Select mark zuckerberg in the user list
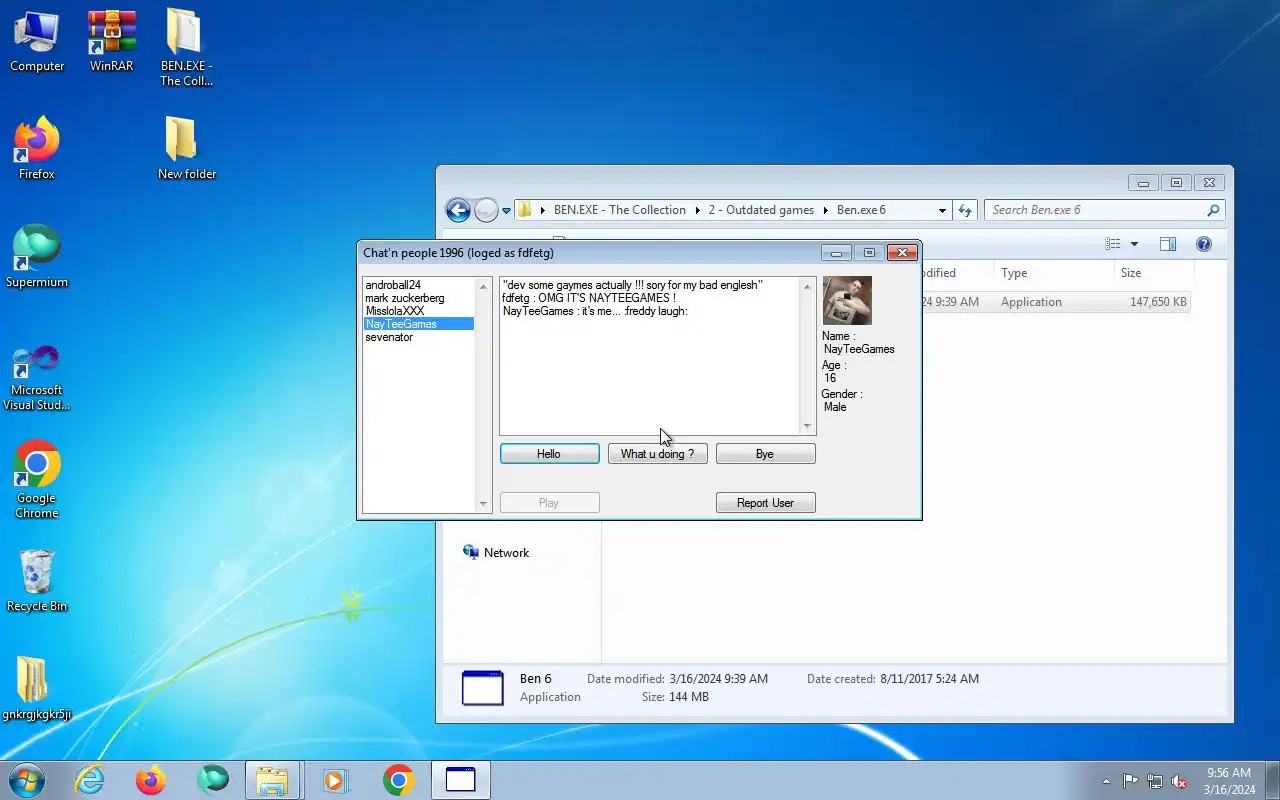This screenshot has width=1280, height=800. [418, 298]
